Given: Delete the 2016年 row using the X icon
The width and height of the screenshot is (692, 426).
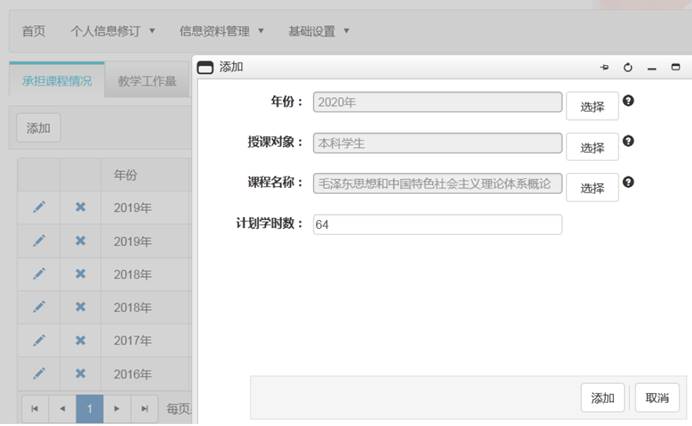Looking at the screenshot, I should coord(80,373).
